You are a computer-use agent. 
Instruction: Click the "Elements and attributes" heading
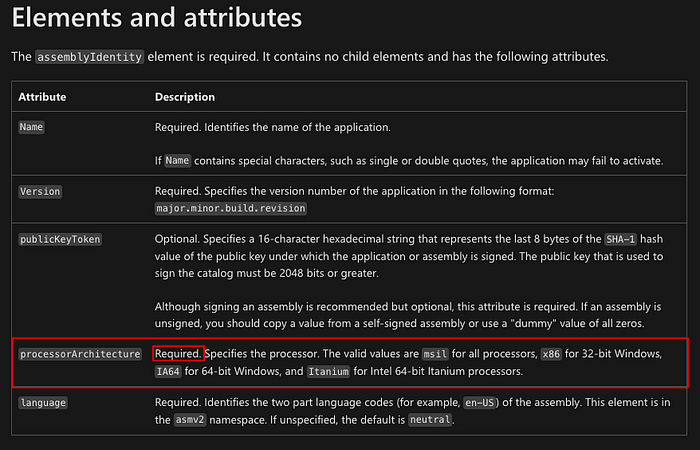(x=156, y=17)
